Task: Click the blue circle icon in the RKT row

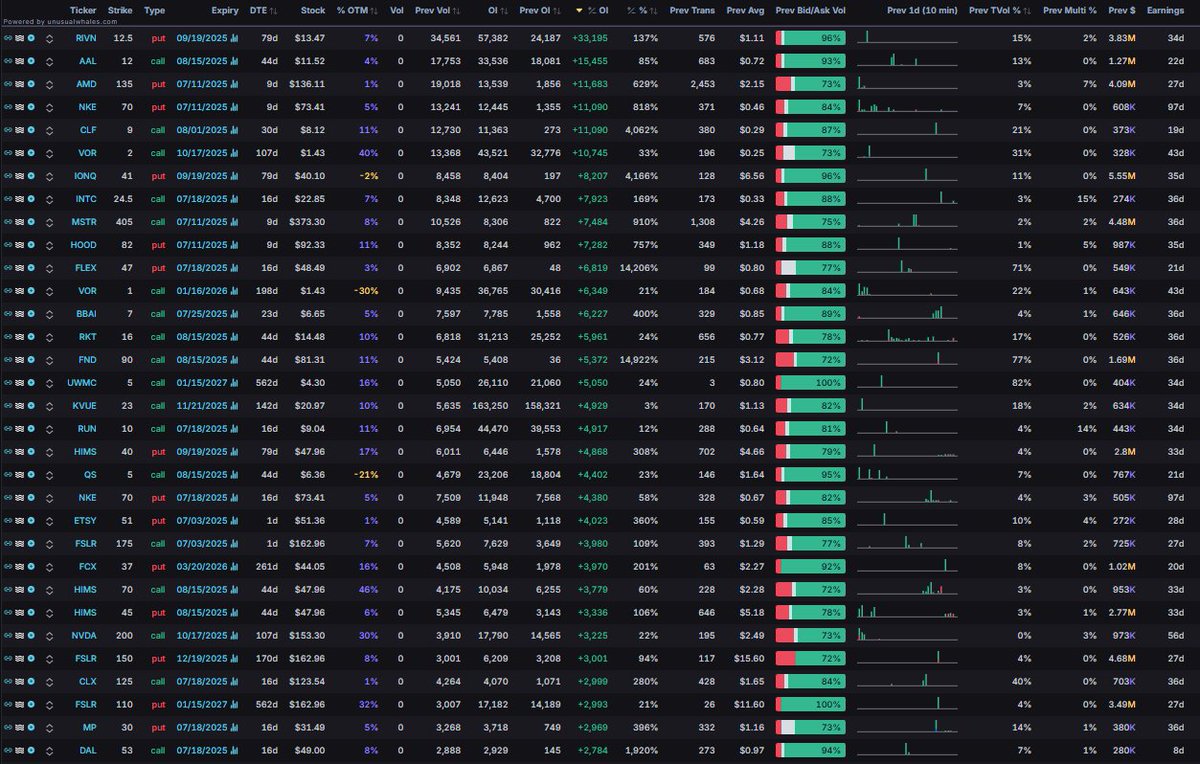Action: tap(31, 336)
